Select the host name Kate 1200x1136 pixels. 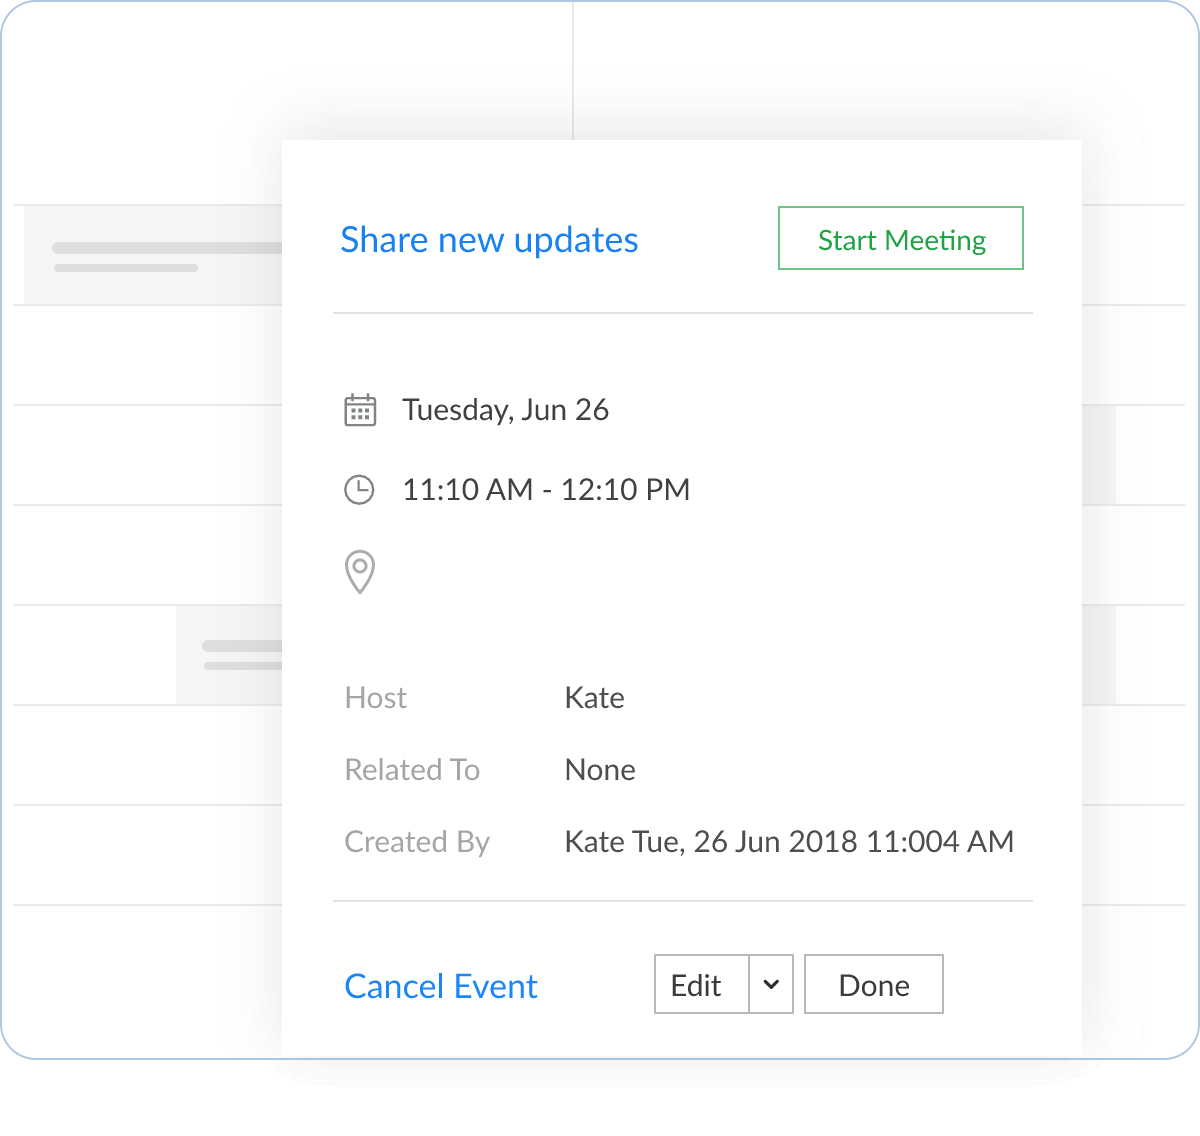(x=594, y=698)
